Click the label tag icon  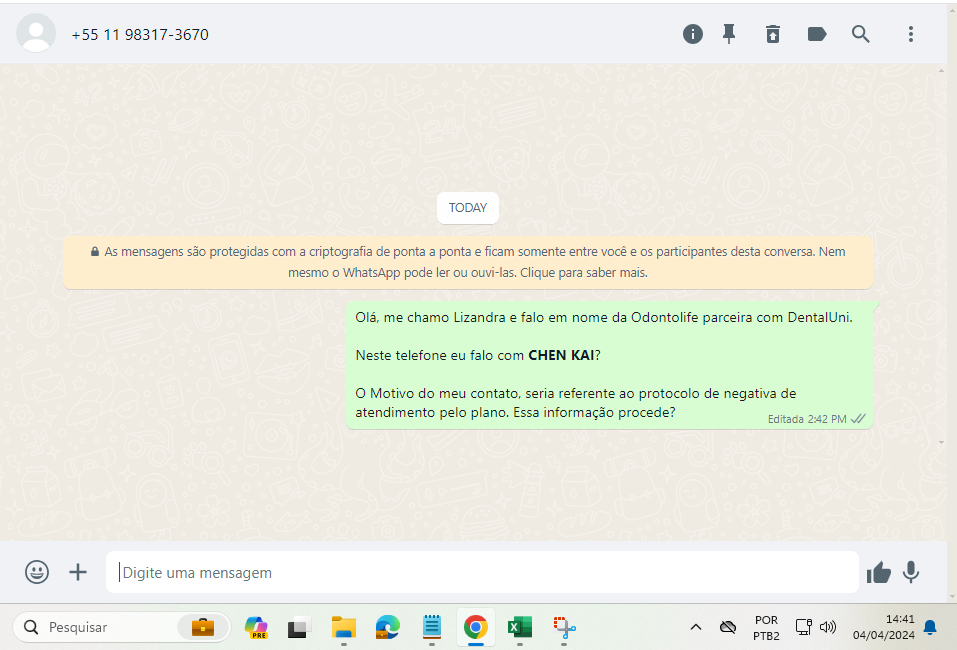[x=817, y=34]
